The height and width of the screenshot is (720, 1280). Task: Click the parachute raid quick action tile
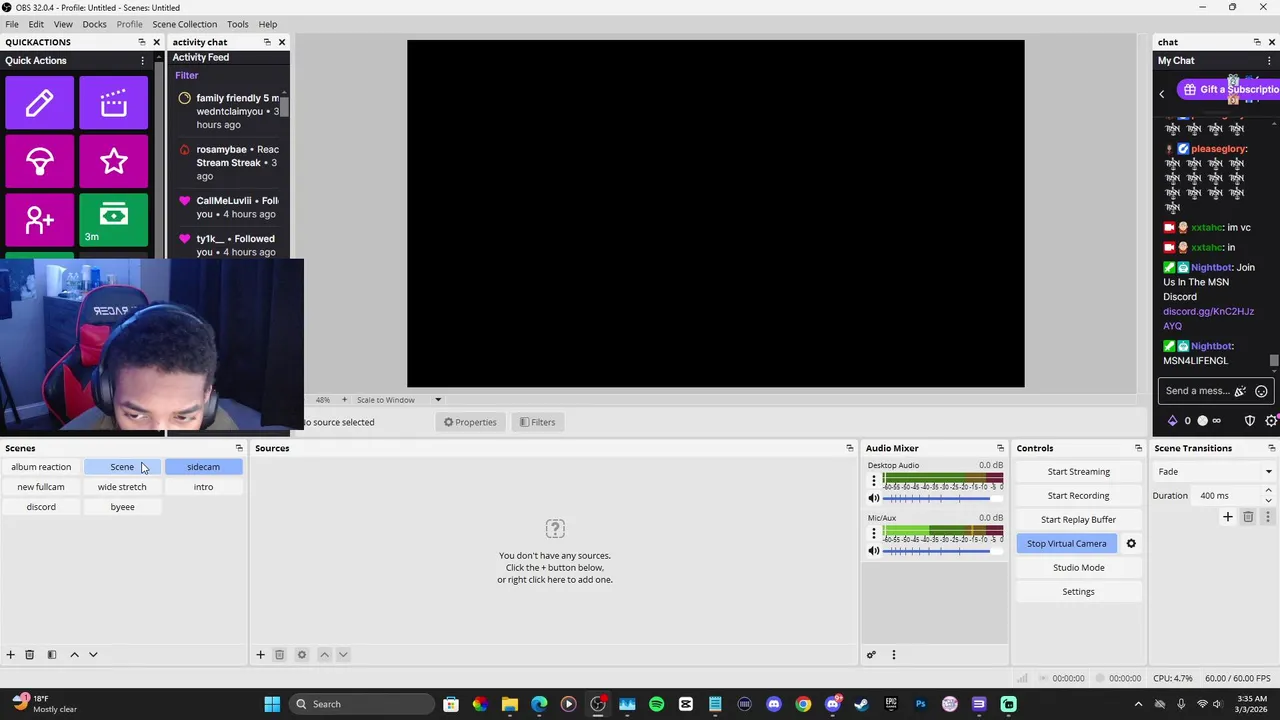(40, 161)
